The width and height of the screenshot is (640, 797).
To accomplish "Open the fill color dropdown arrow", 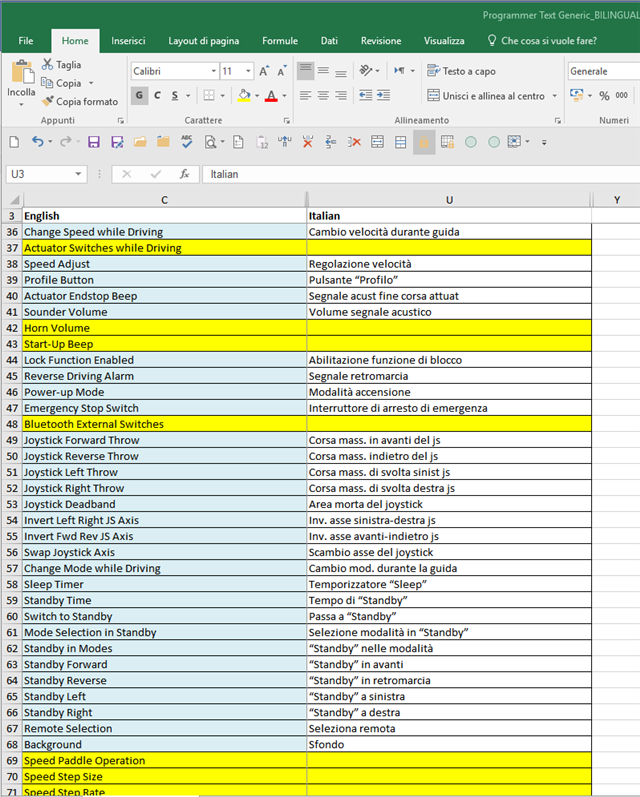I will point(257,96).
